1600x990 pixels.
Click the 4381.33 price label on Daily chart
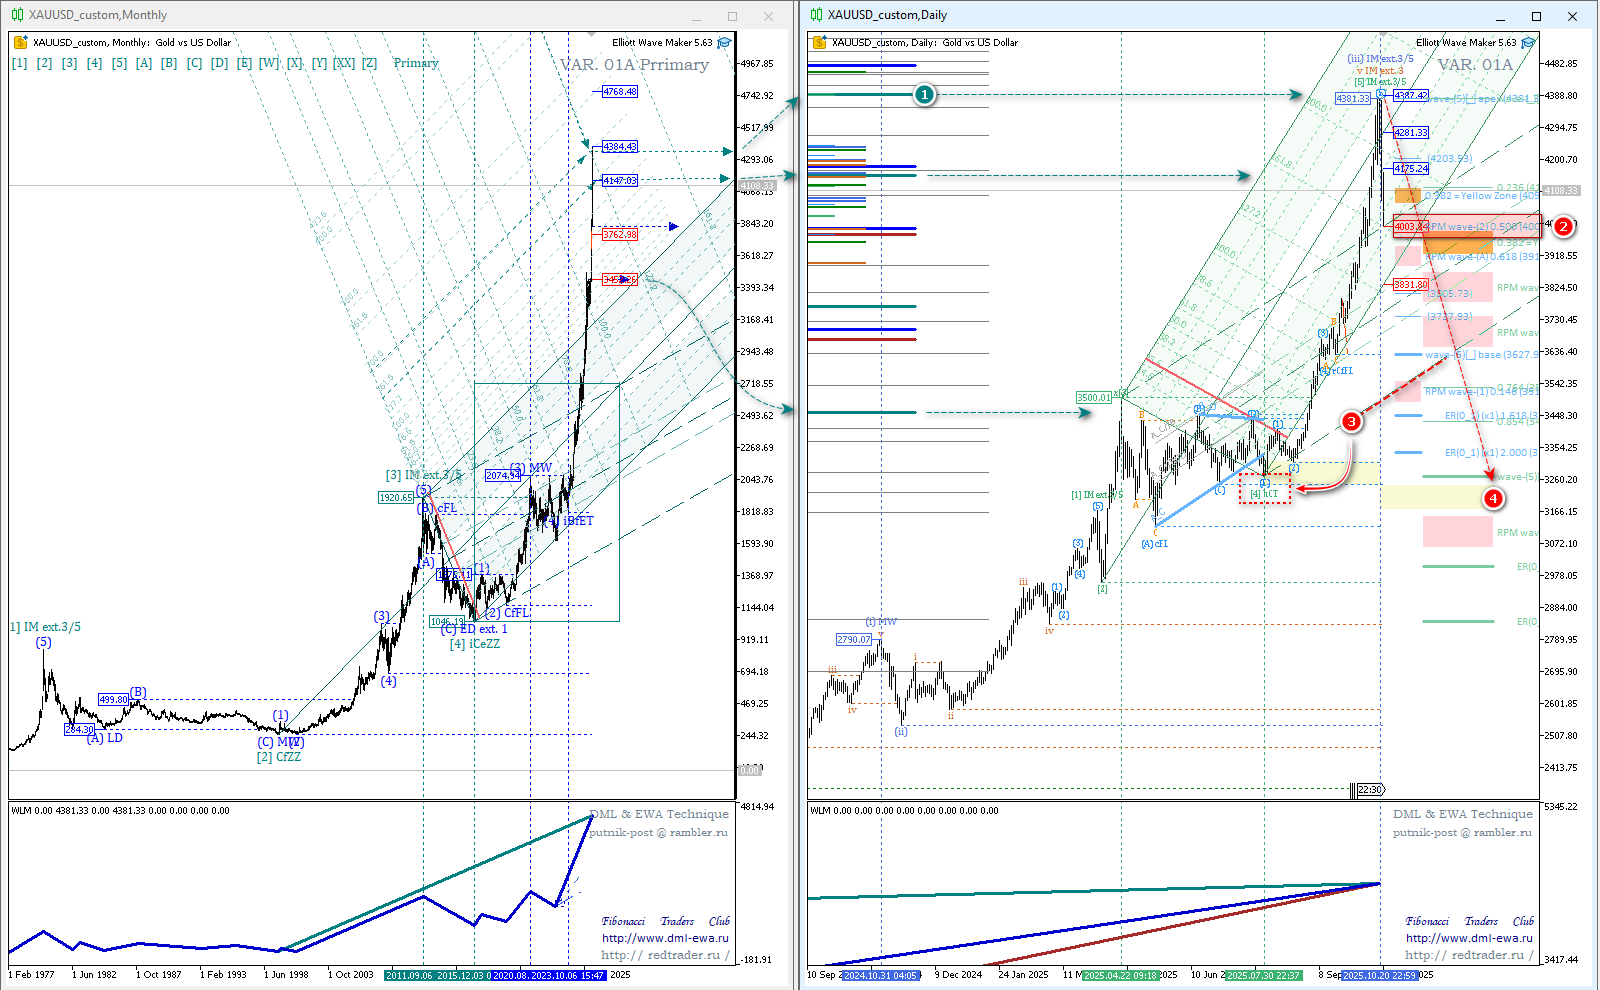(1353, 99)
